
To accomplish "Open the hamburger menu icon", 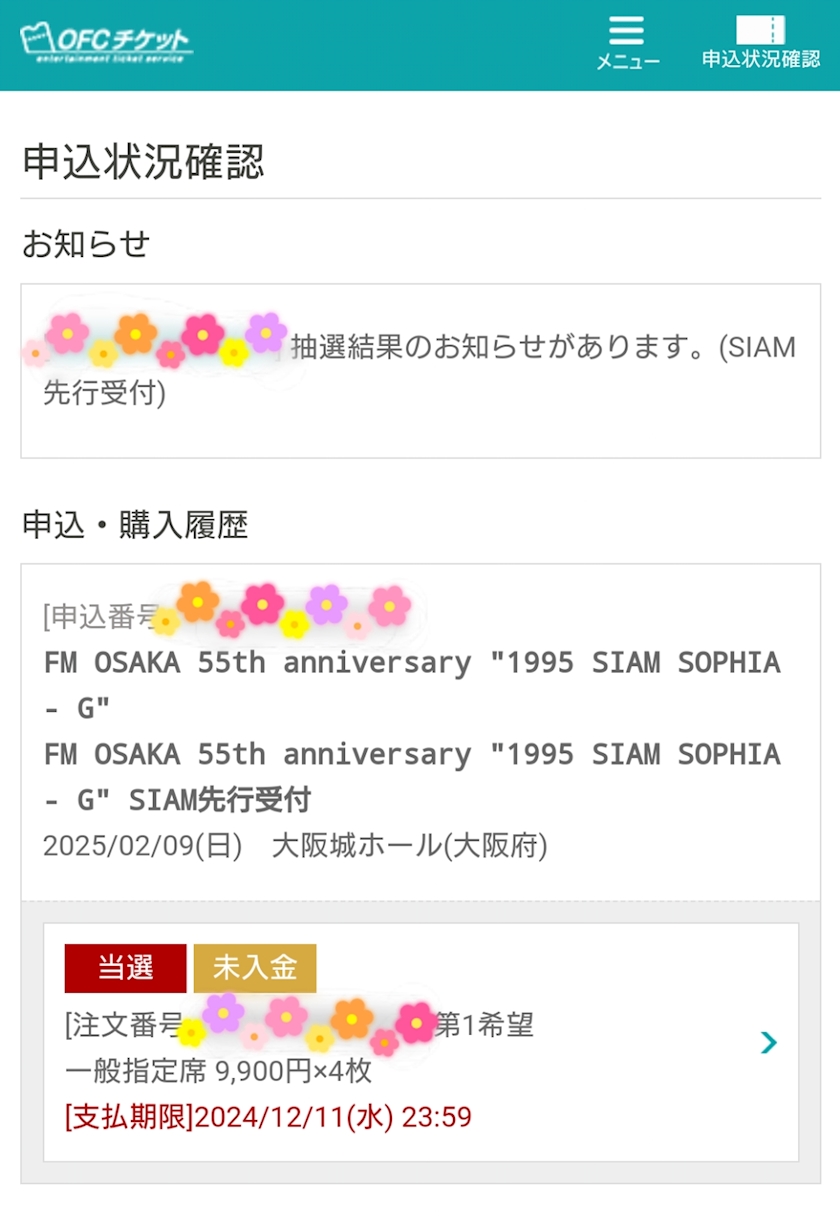I will click(627, 30).
